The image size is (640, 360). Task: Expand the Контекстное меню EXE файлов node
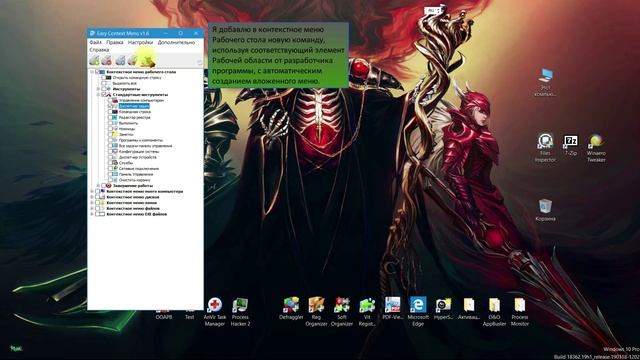(92, 214)
